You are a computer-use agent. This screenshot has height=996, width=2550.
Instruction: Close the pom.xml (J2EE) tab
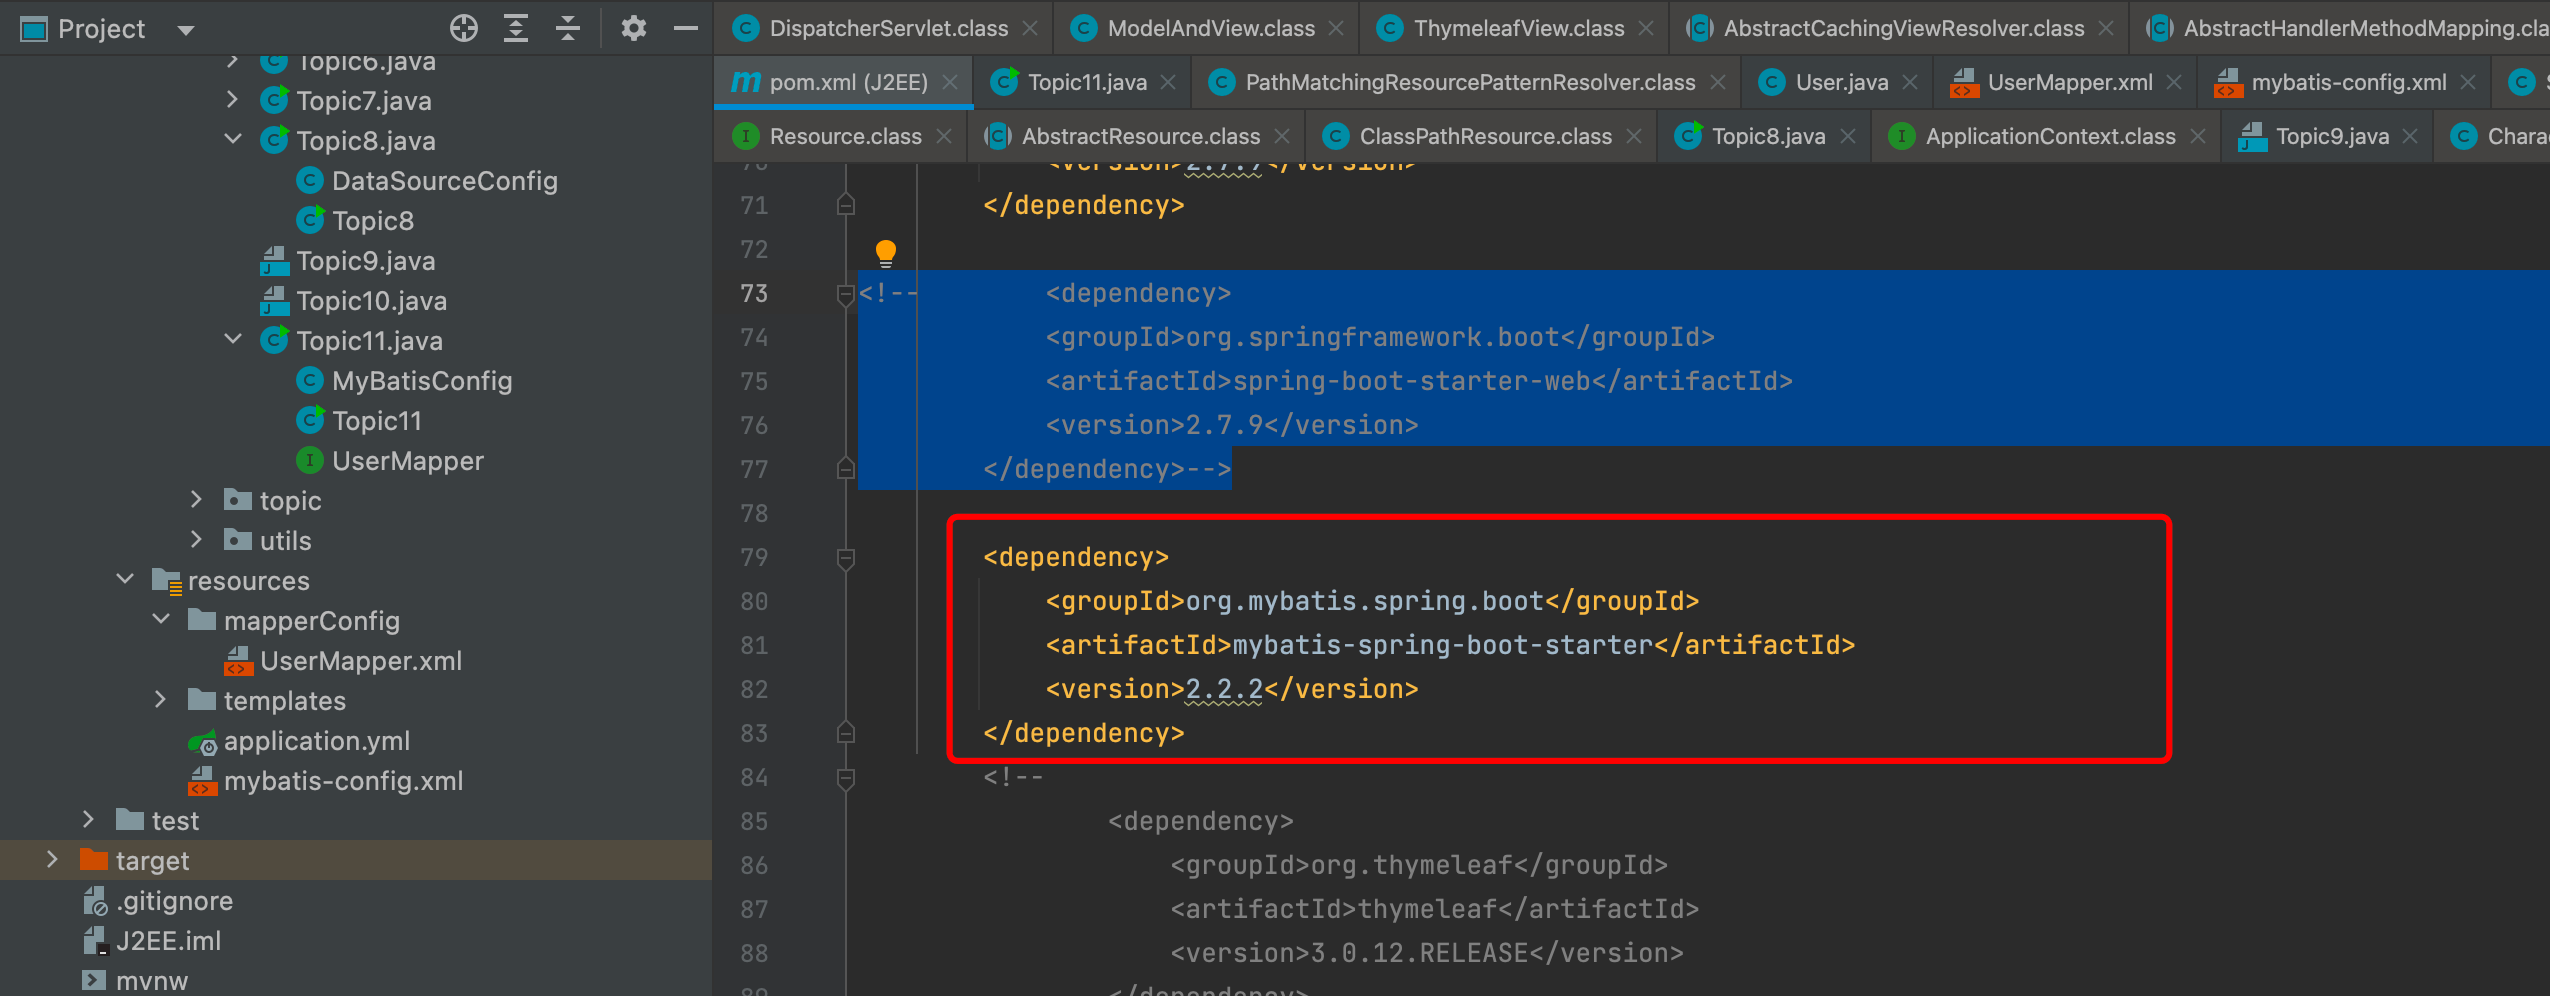pyautogui.click(x=950, y=82)
